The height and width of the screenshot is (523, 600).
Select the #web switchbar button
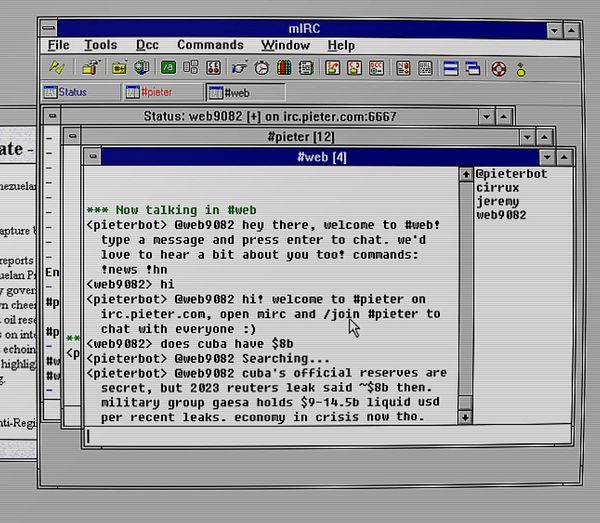click(246, 93)
